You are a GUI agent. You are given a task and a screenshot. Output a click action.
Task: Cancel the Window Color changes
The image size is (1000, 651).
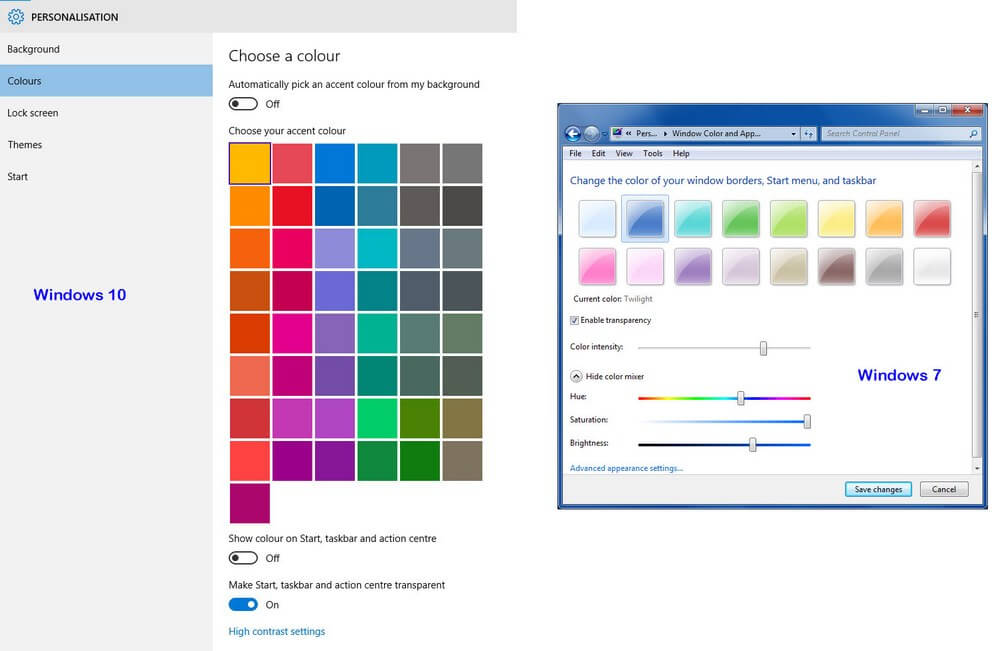944,489
